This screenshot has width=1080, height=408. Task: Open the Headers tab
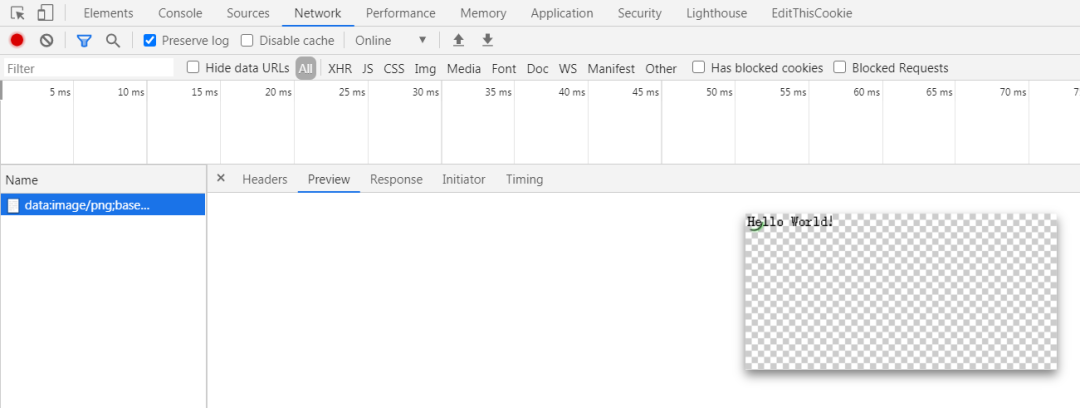pos(264,179)
